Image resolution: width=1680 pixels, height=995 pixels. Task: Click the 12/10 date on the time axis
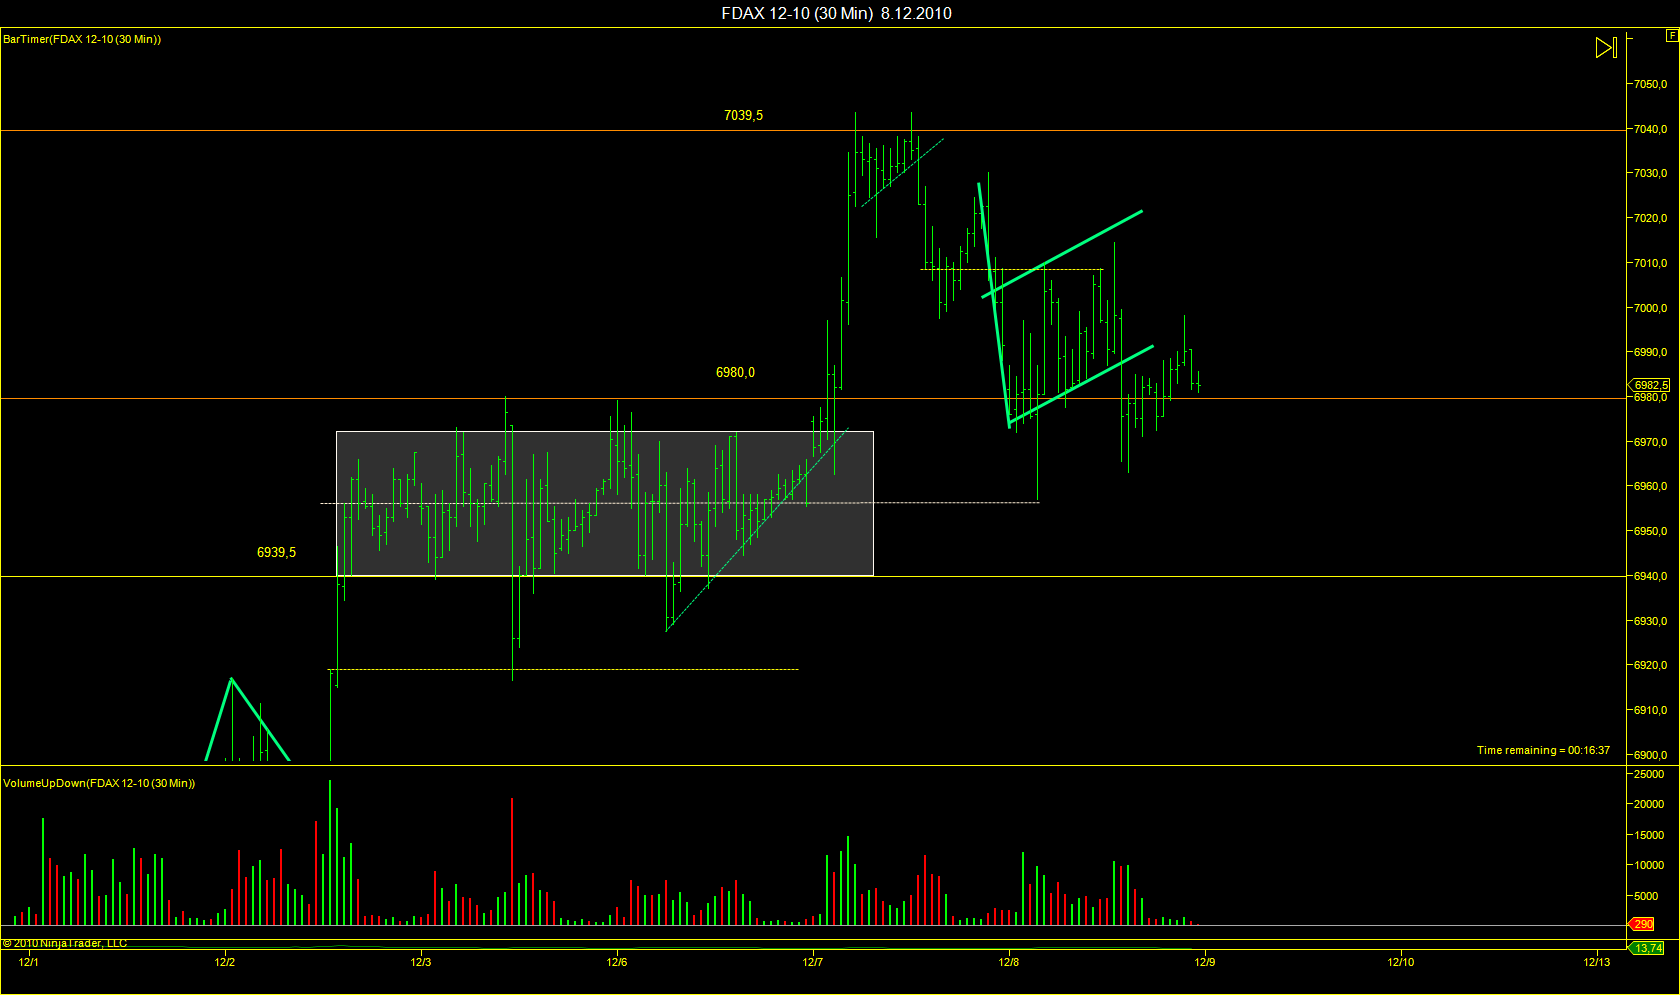(1400, 962)
